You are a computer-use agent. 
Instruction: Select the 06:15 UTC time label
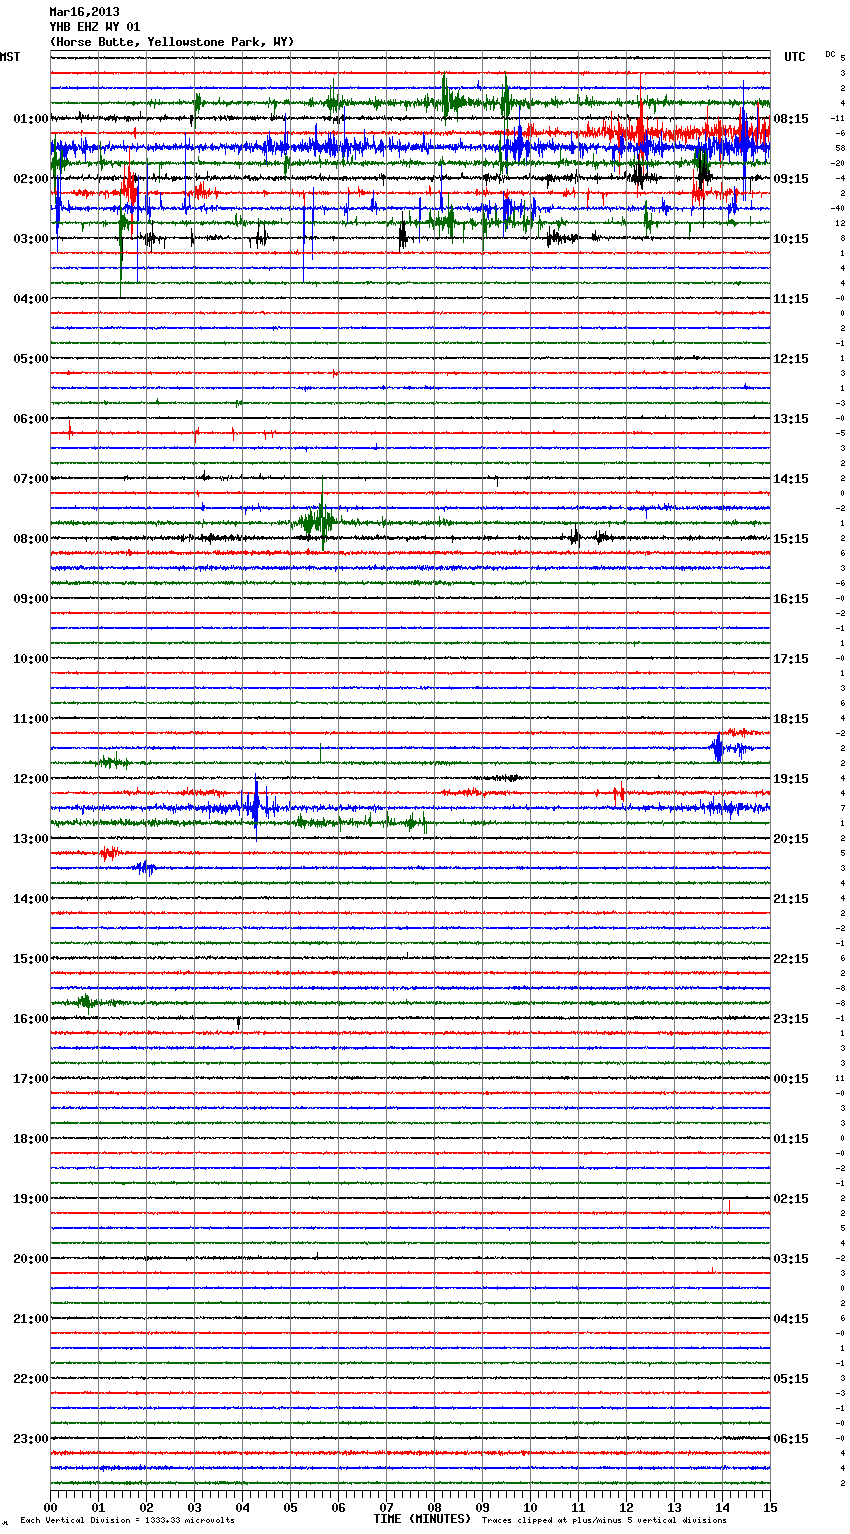coord(791,1439)
